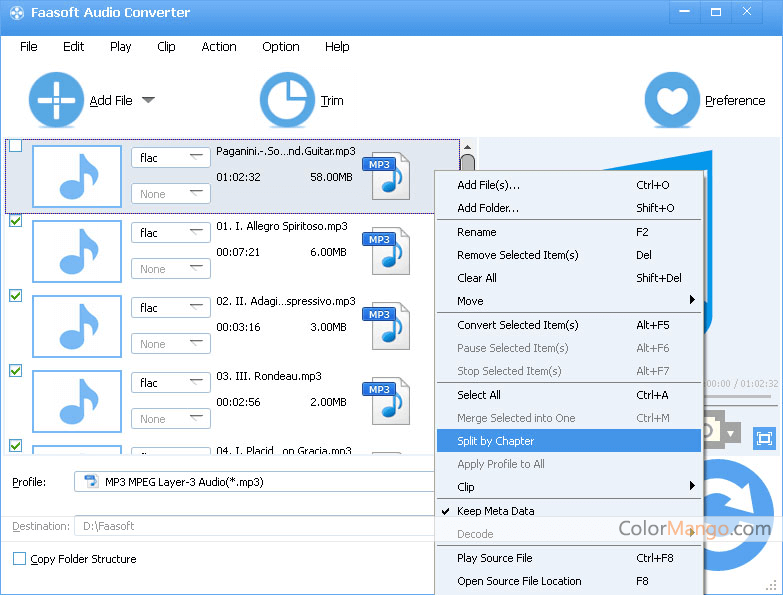
Task: Click the Add File plus icon
Action: [57, 100]
